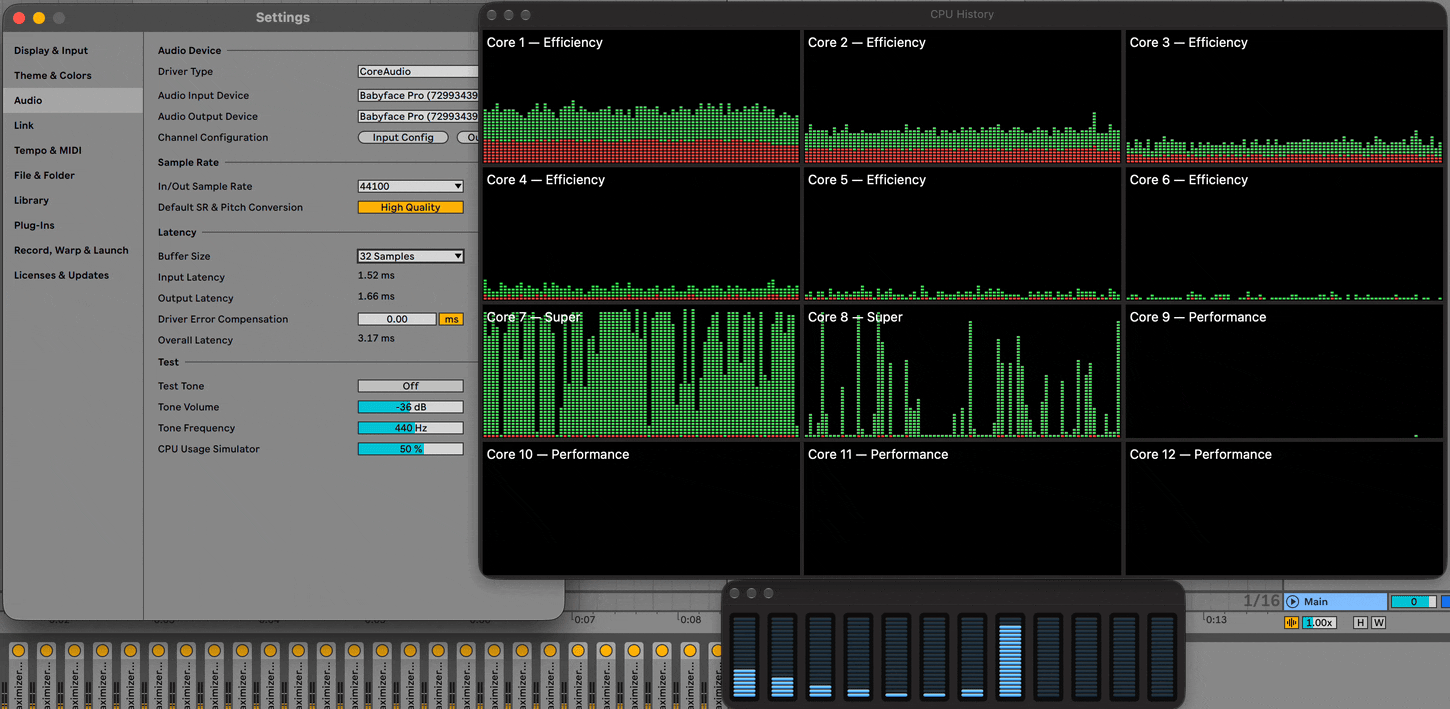Turn on the Test Tone Off toggle
Image resolution: width=1450 pixels, height=709 pixels.
click(x=411, y=386)
